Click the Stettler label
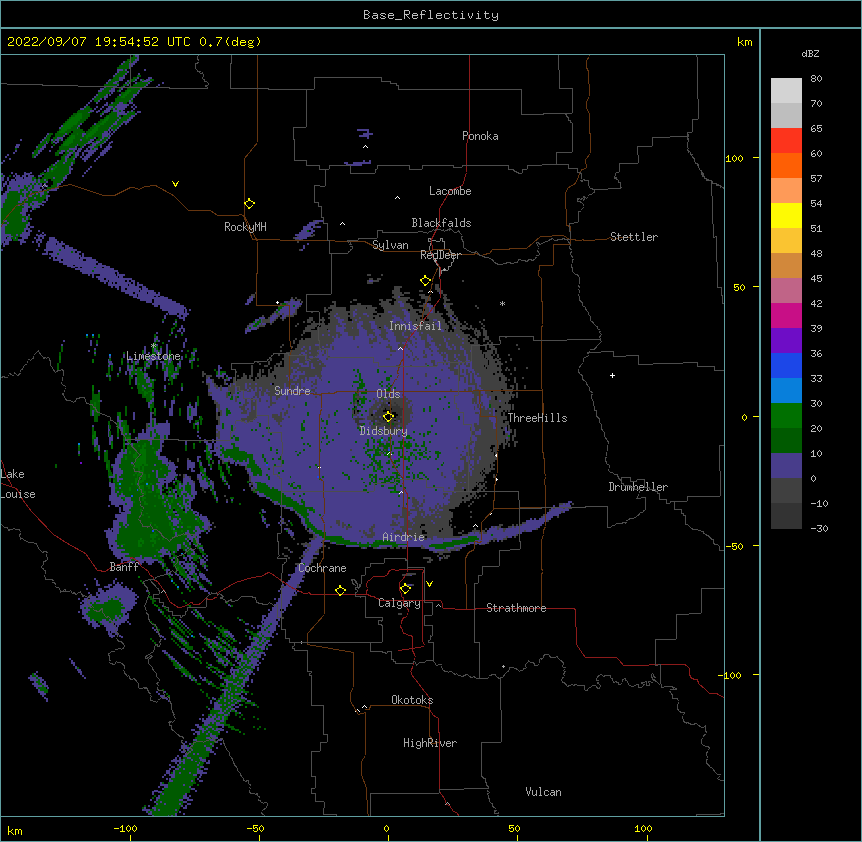Screen dimensions: 862x842 pos(634,237)
